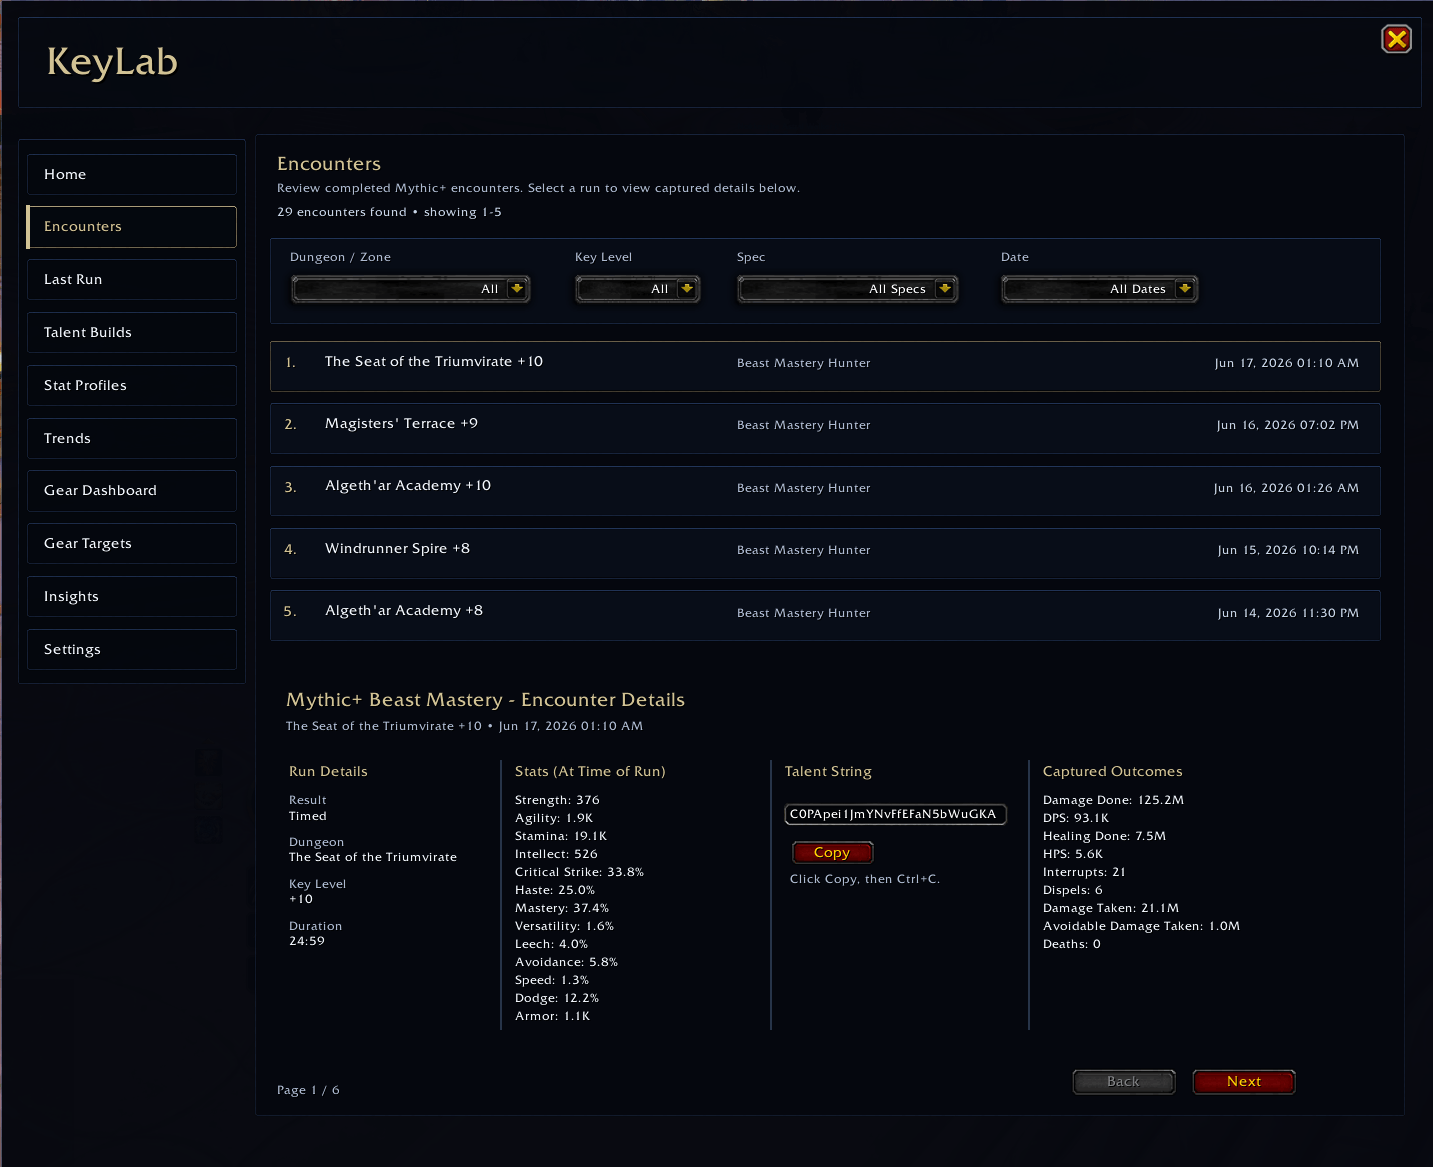This screenshot has height=1167, width=1433.
Task: Click the Jun 16, 2026 07:02 PM date
Action: click(x=1288, y=425)
